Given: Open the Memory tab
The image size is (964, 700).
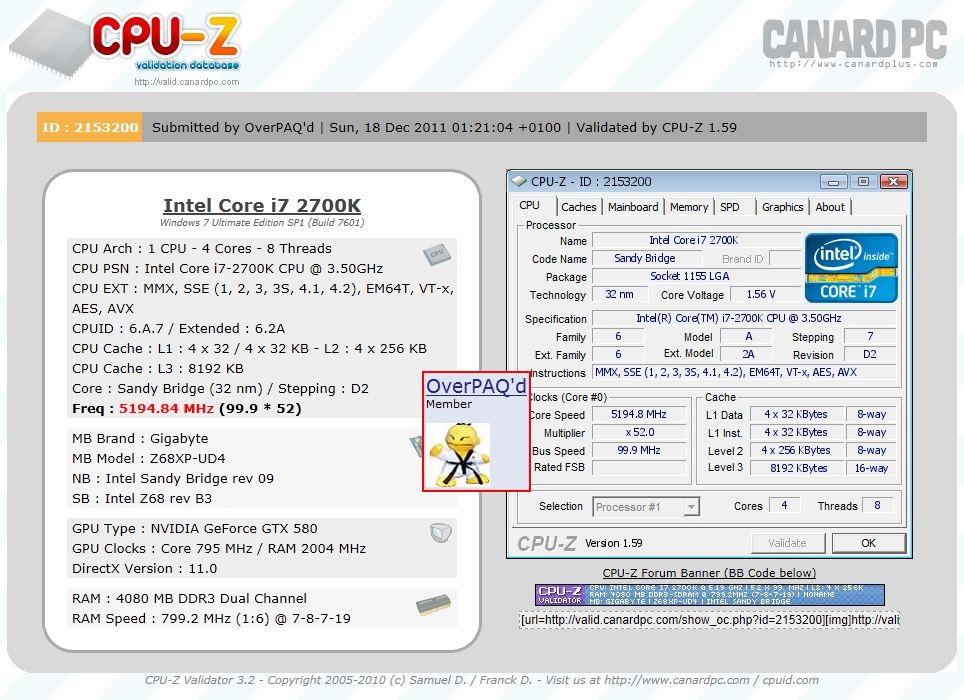Looking at the screenshot, I should pos(689,207).
